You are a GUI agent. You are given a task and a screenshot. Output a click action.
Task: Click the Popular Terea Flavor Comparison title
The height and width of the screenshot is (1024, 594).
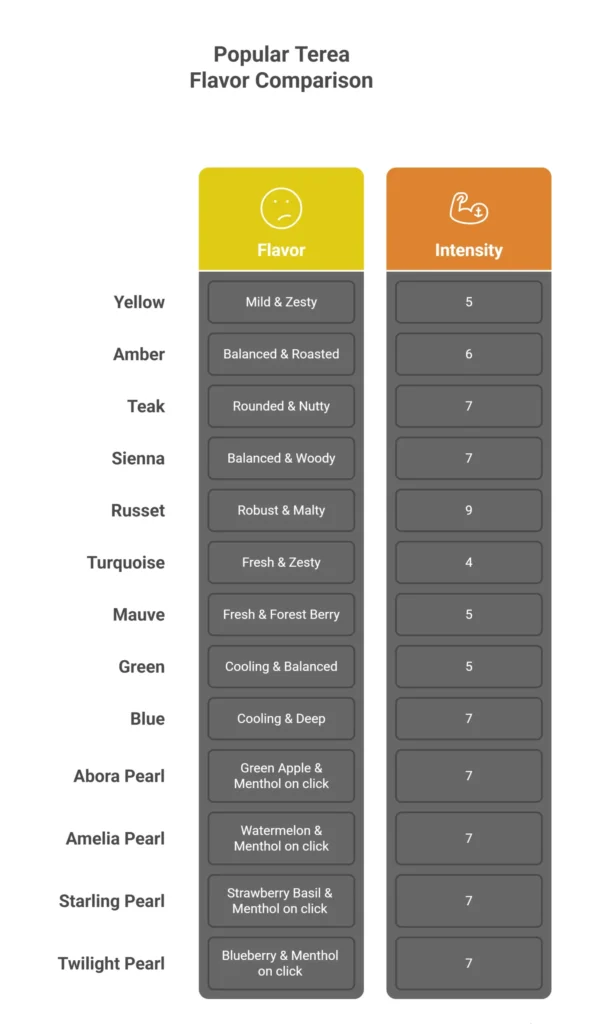[x=281, y=67]
